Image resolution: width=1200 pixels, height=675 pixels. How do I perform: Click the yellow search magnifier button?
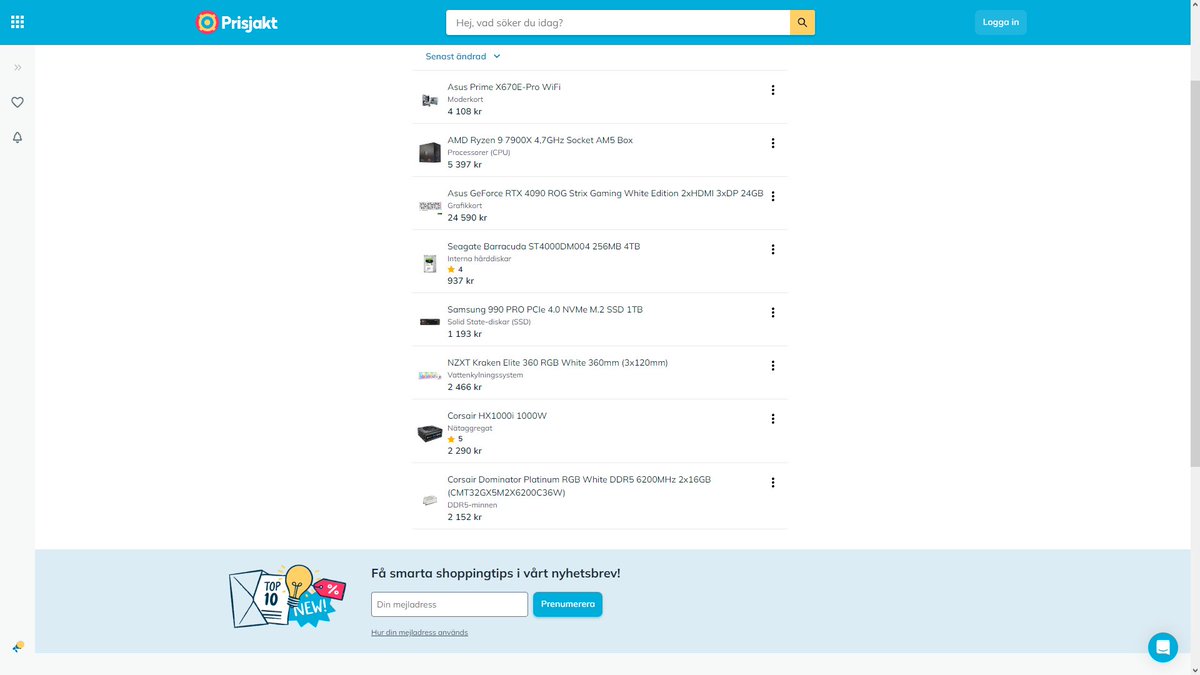click(x=802, y=22)
